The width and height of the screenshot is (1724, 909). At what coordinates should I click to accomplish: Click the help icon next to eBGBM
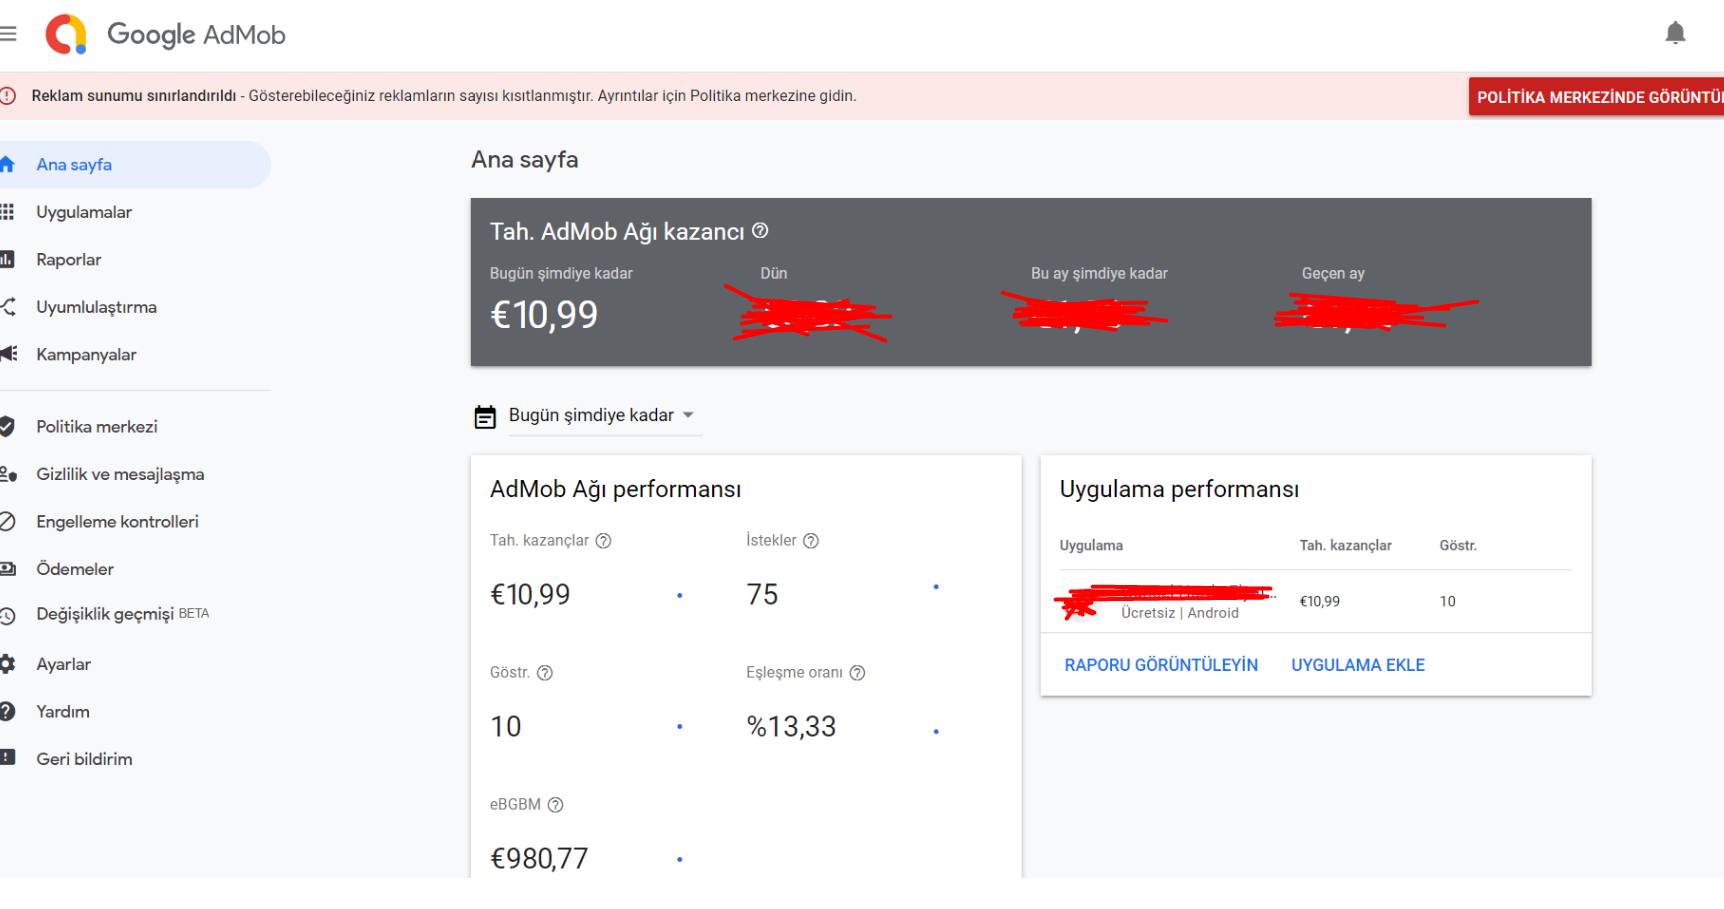(556, 805)
